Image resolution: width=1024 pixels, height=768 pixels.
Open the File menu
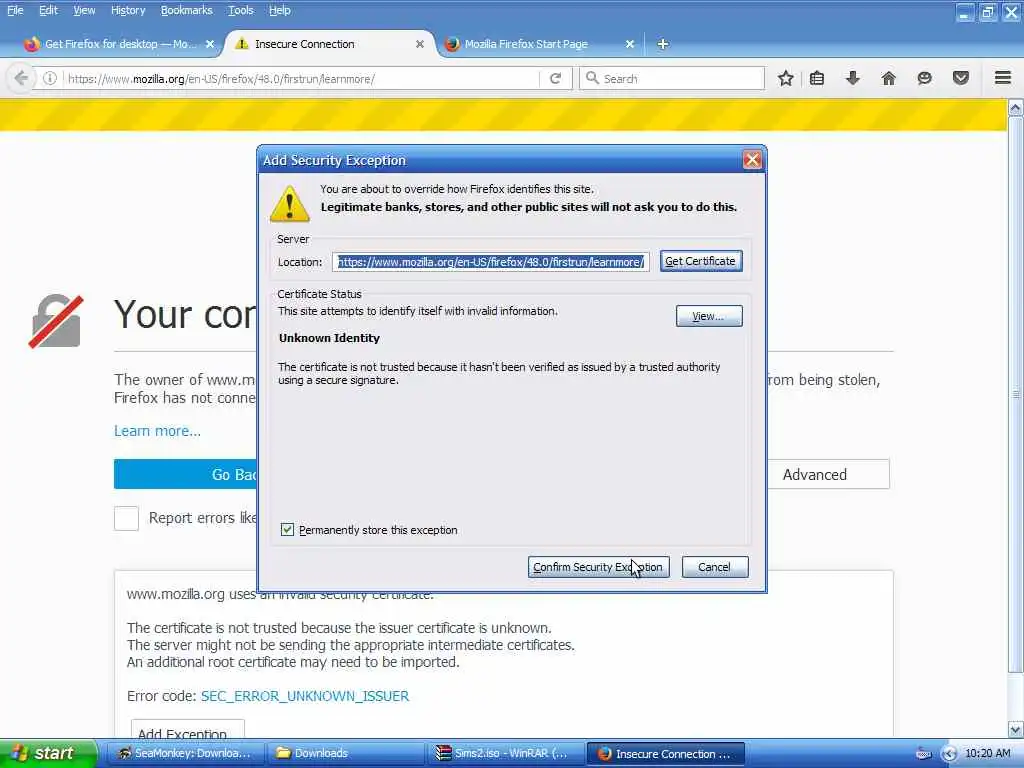tap(15, 10)
